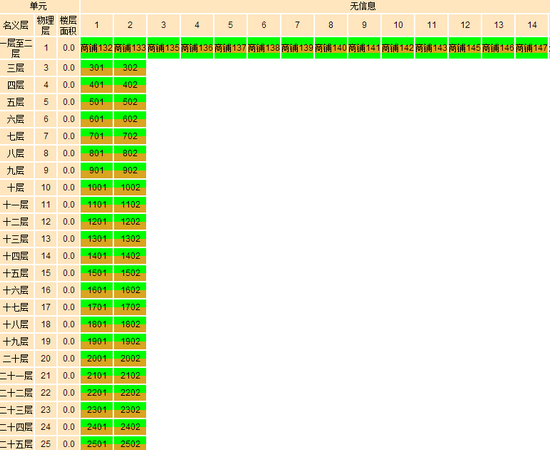Select shop 商铺147 cell
Viewport: 550px width, 450px height.
coord(531,48)
